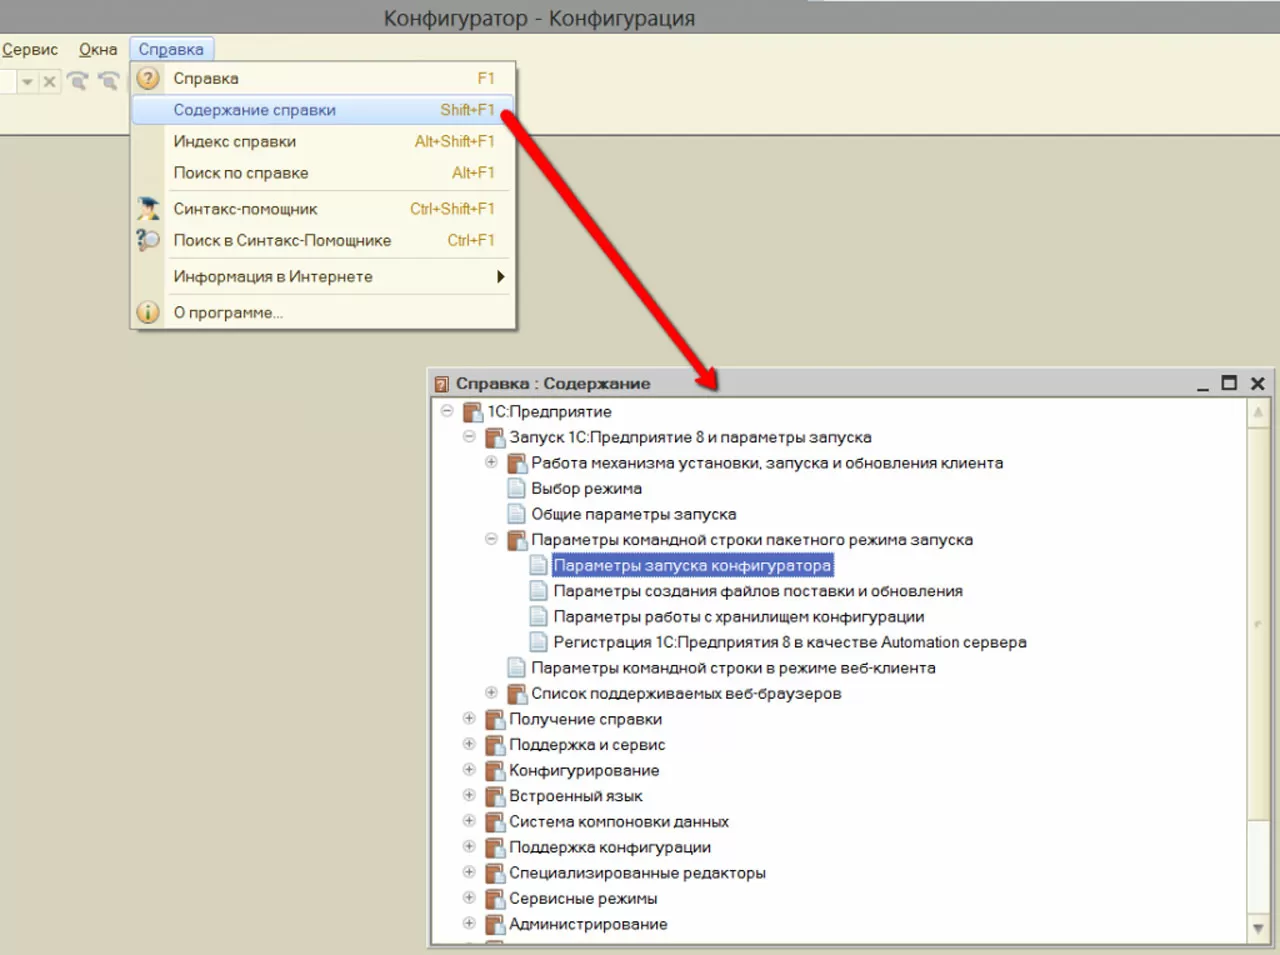Click book icon of Поддержка и сервис
1280x955 pixels.
click(495, 745)
